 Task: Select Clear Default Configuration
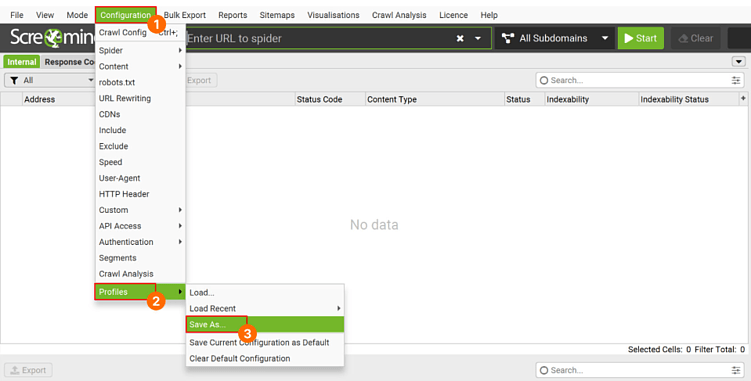(265, 358)
